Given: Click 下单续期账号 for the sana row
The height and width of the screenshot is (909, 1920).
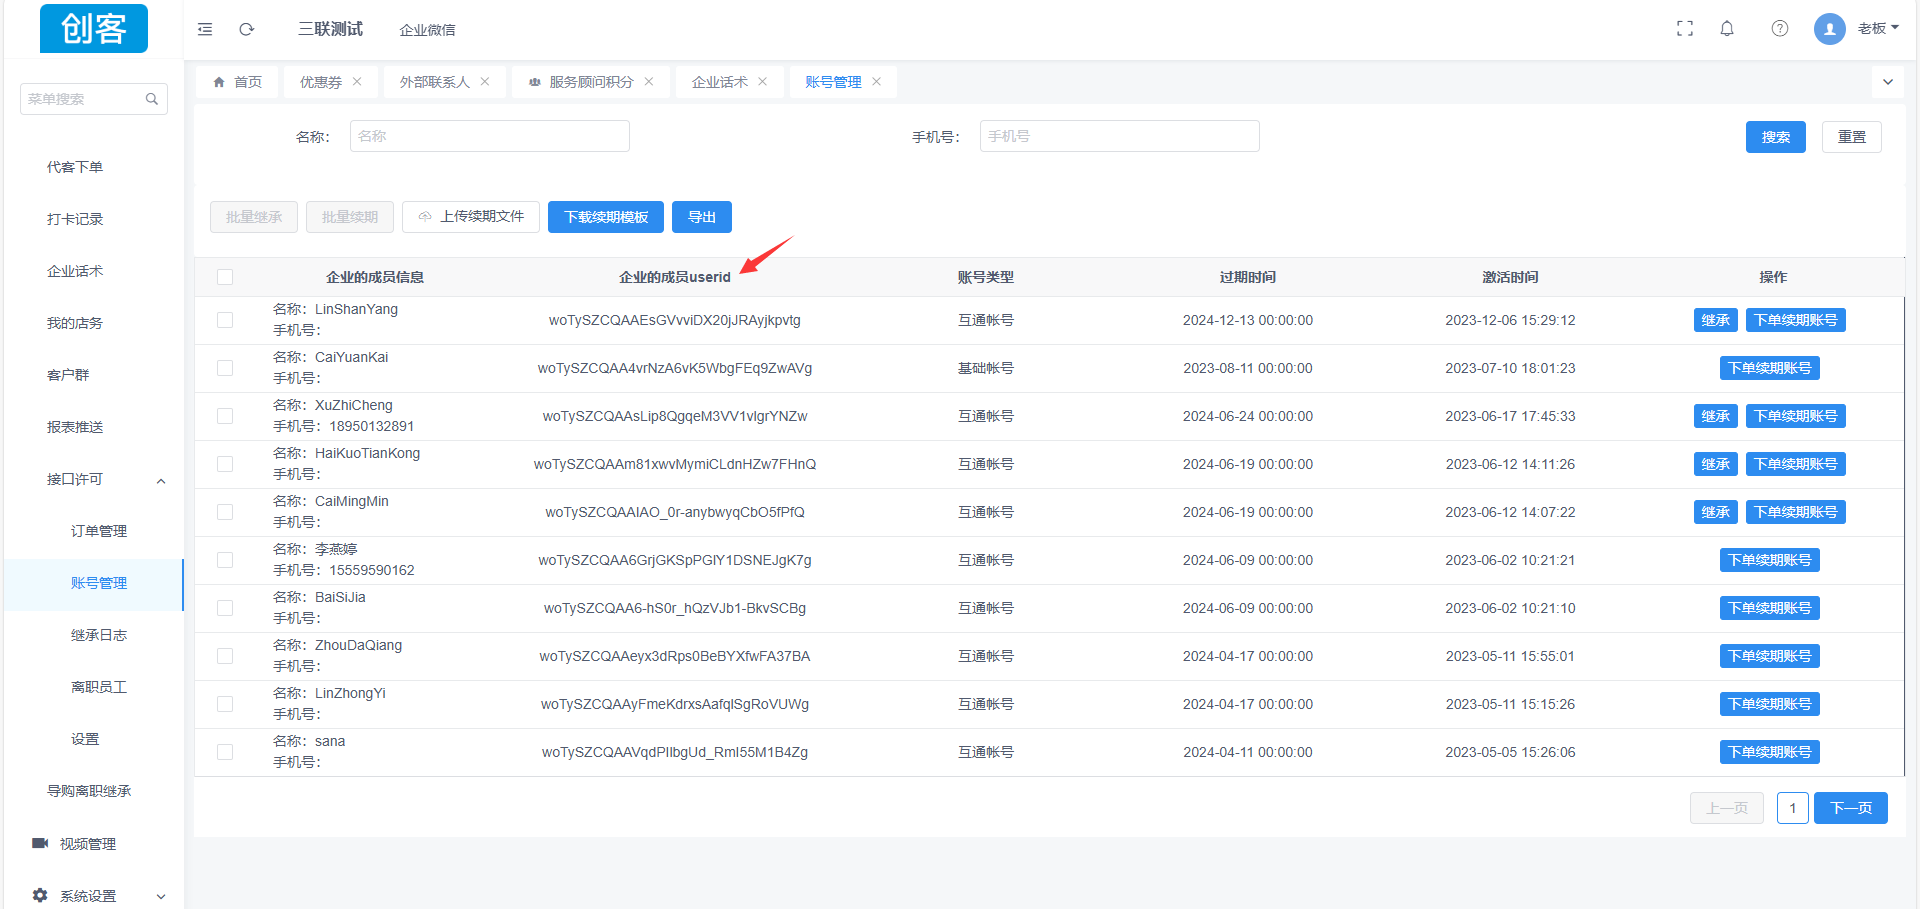Looking at the screenshot, I should [x=1770, y=752].
